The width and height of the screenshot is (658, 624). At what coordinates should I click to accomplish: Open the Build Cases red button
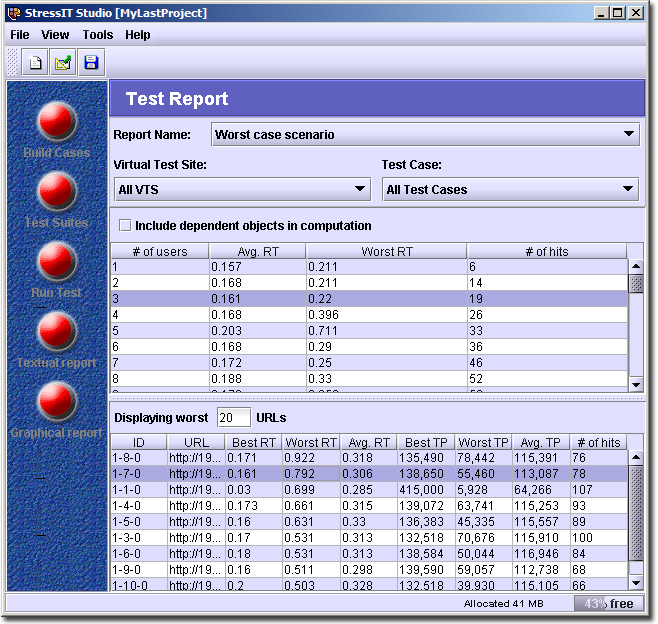tap(57, 121)
